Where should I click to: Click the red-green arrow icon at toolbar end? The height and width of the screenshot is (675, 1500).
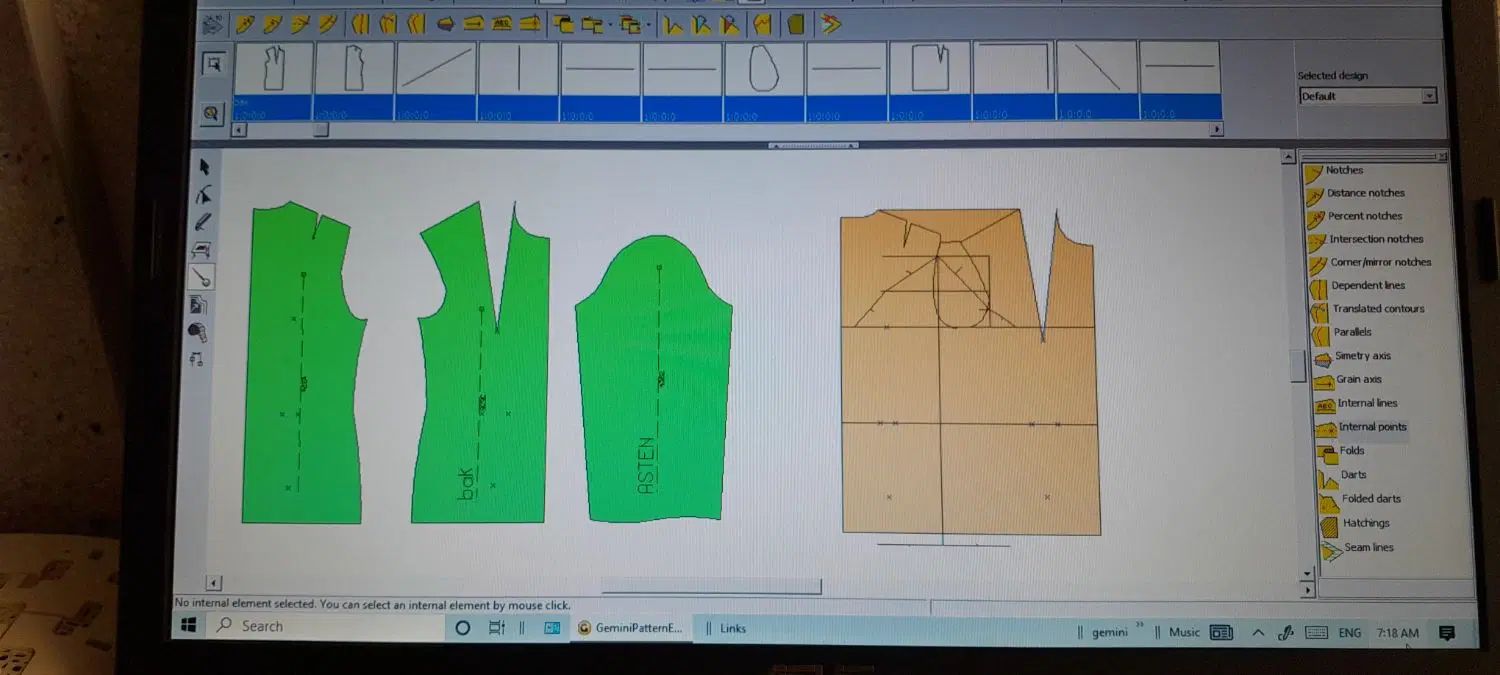pos(830,24)
